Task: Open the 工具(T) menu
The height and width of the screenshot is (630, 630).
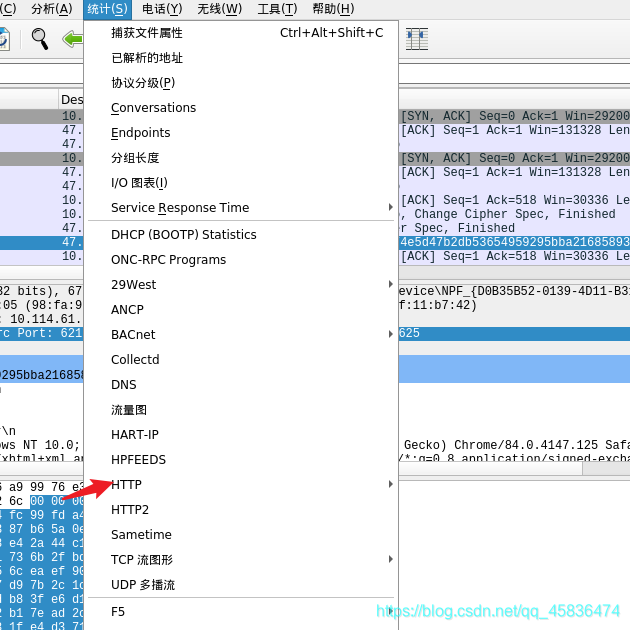Action: pyautogui.click(x=277, y=9)
